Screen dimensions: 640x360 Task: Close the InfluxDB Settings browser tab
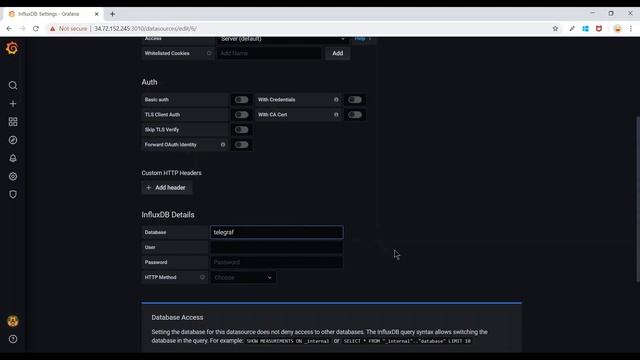click(97, 14)
